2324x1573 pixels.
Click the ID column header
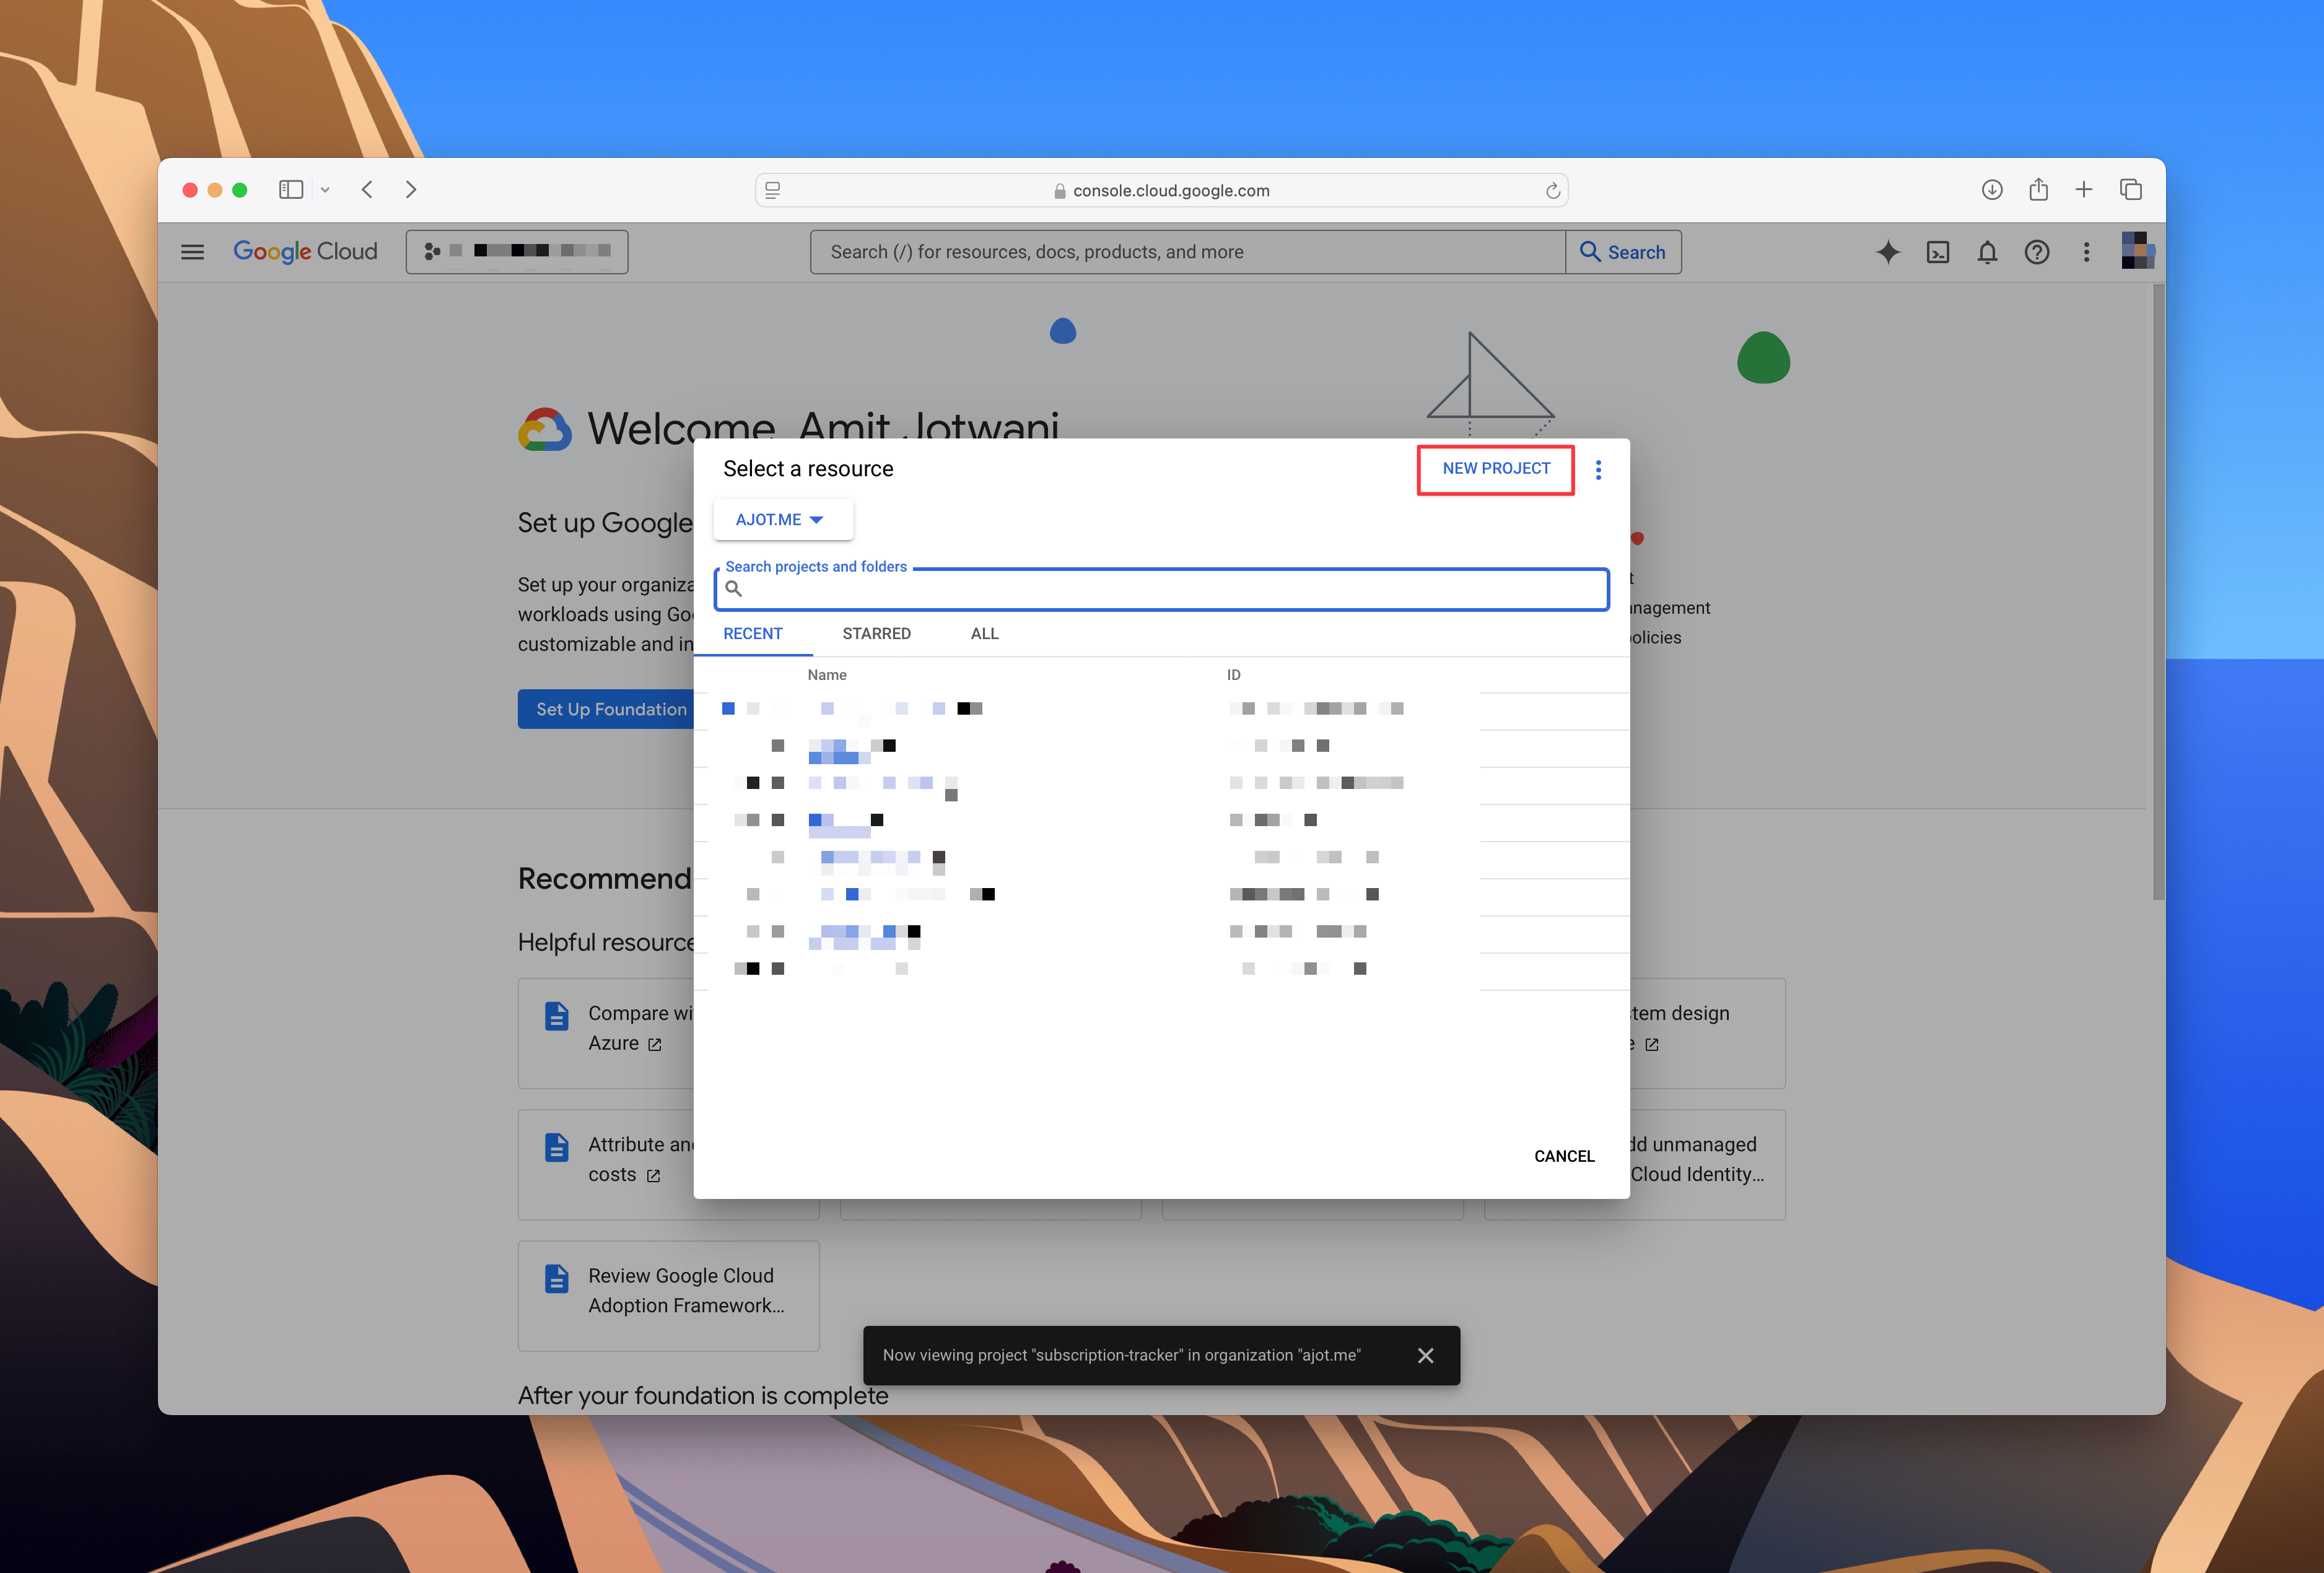tap(1234, 675)
